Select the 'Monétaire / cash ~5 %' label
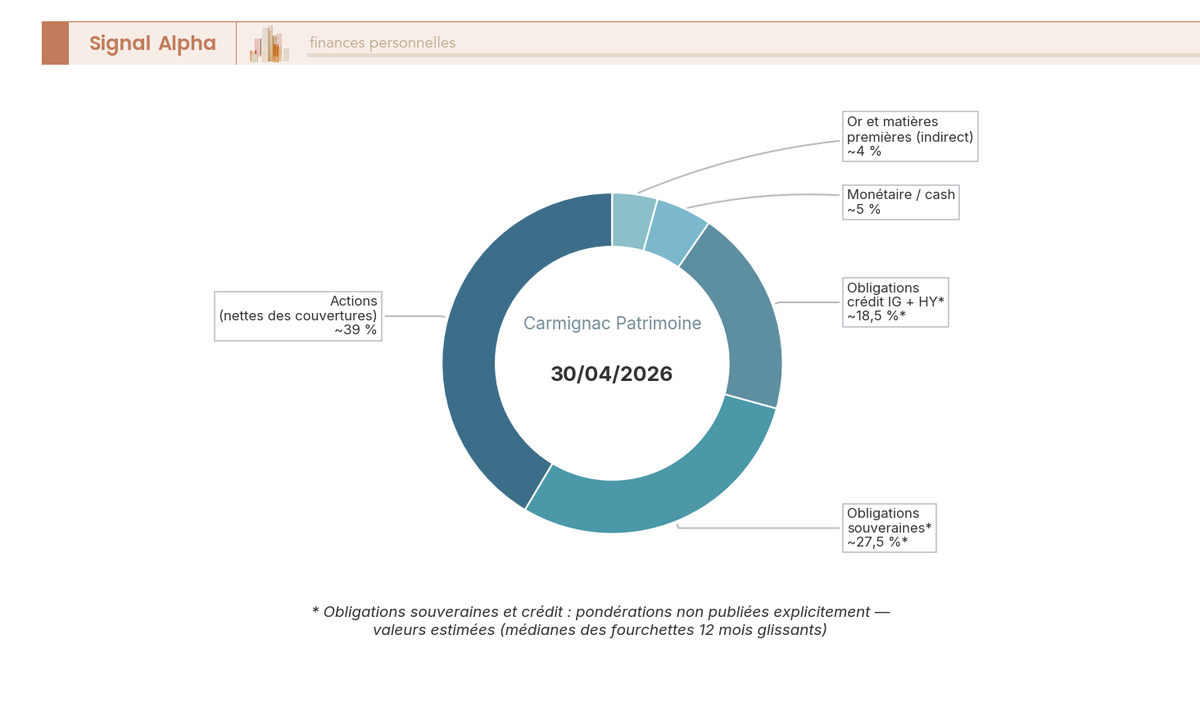Image resolution: width=1200 pixels, height=721 pixels. coord(901,202)
